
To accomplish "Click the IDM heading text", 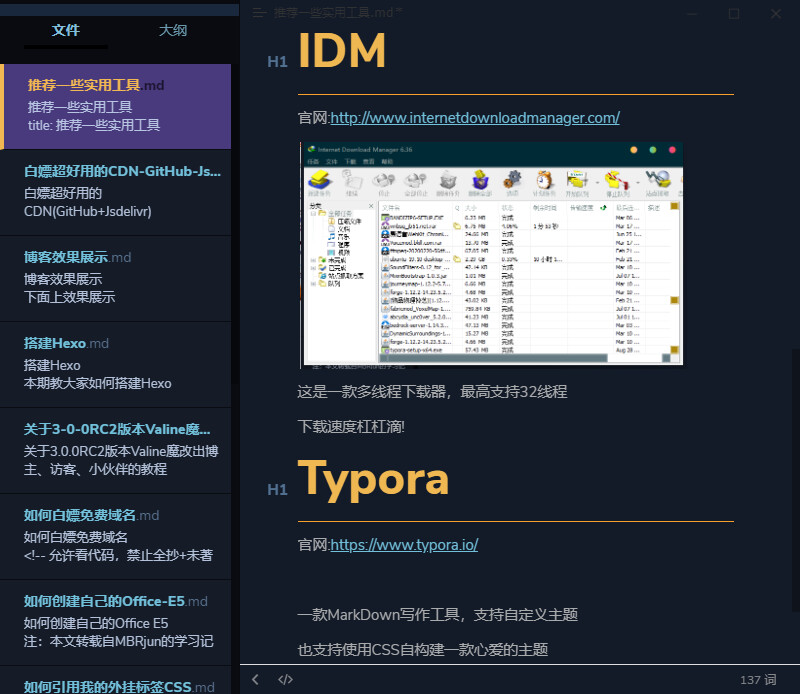I will tap(341, 50).
